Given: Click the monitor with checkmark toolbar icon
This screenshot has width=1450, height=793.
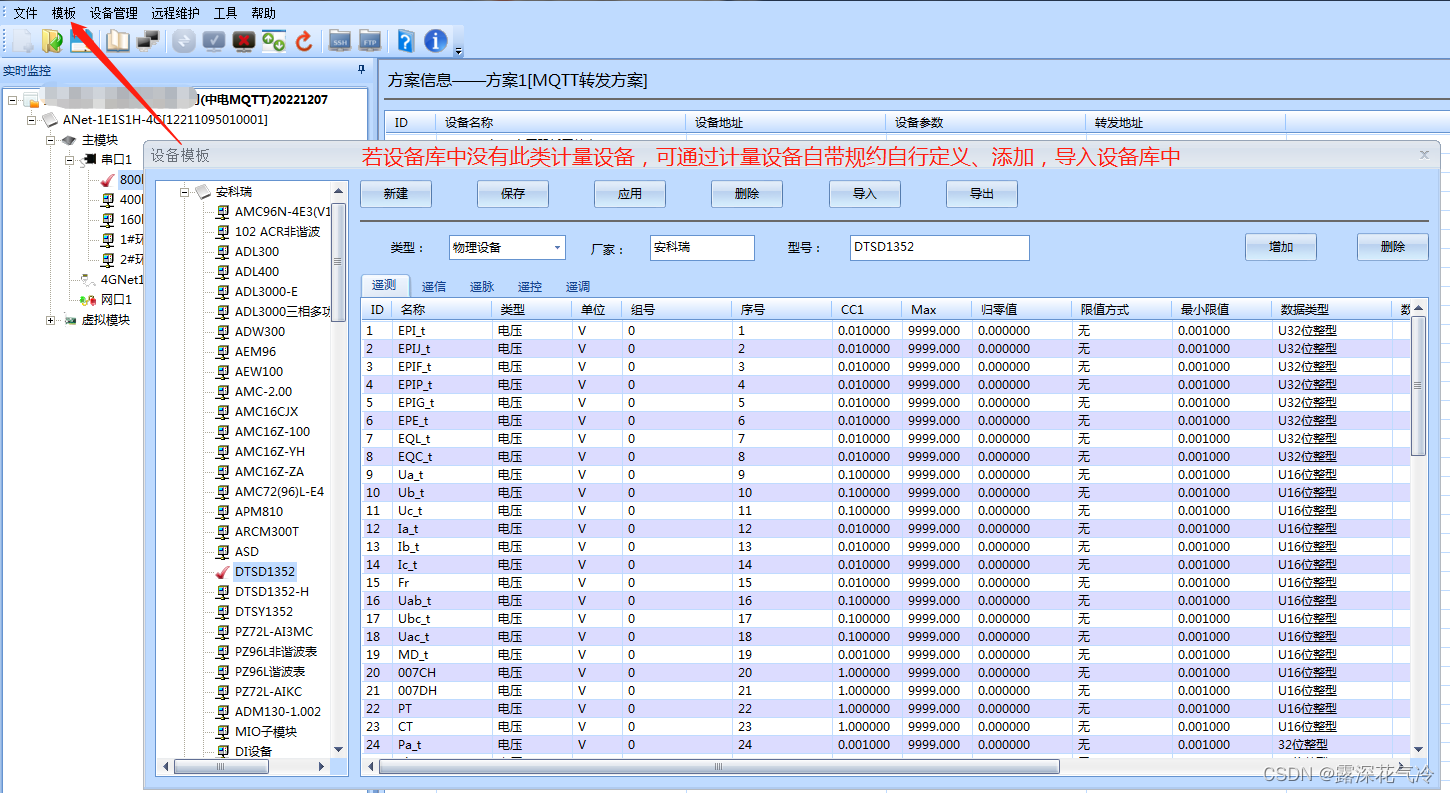Looking at the screenshot, I should tap(214, 41).
